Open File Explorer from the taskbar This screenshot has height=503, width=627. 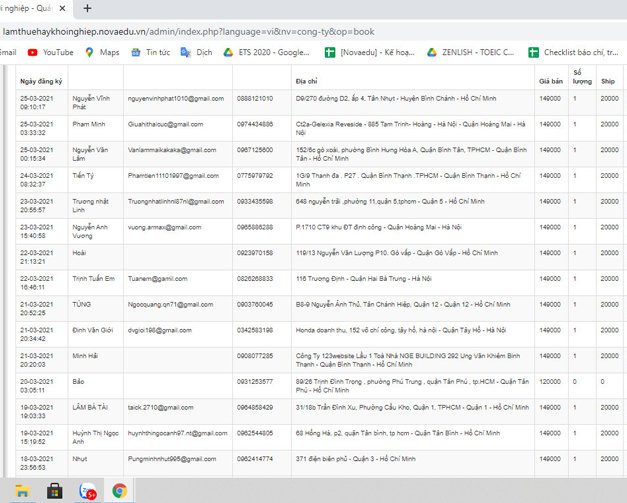pyautogui.click(x=21, y=490)
